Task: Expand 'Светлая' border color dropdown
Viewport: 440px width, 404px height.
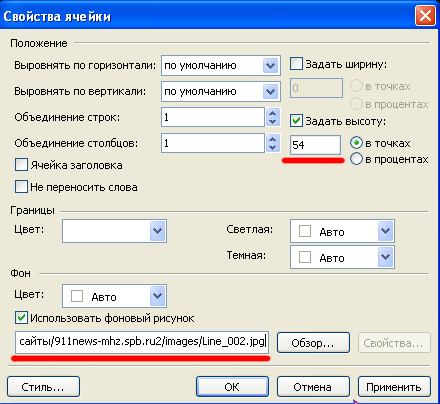Action: point(385,231)
